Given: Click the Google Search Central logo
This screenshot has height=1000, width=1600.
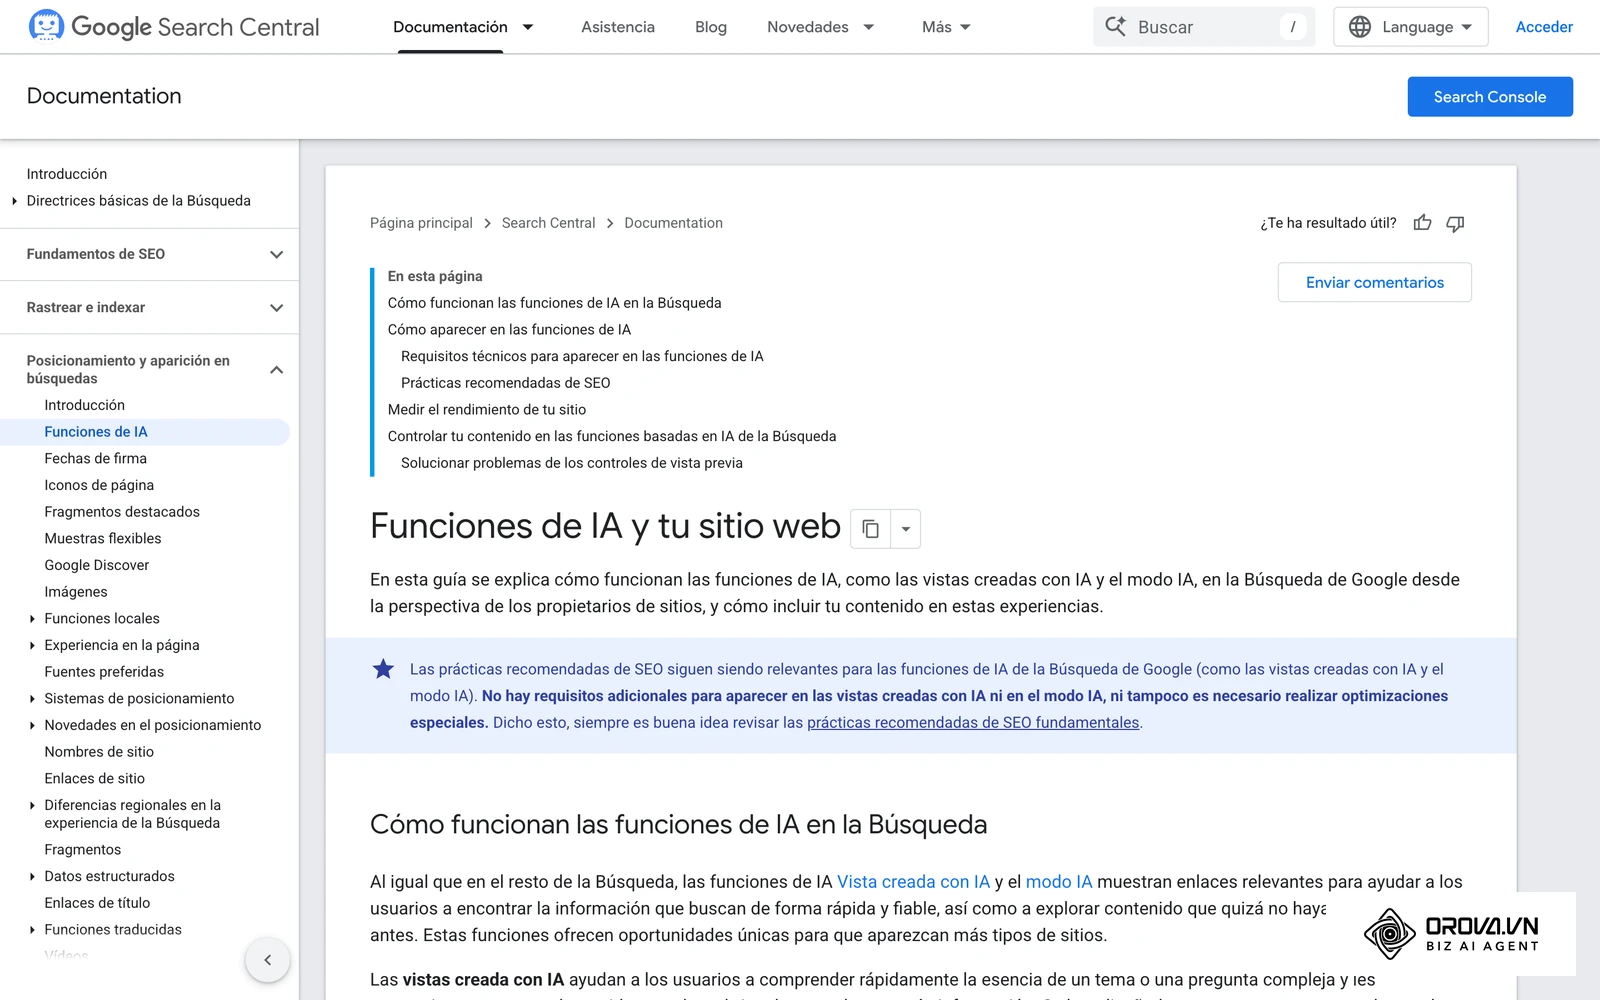Looking at the screenshot, I should 174,27.
